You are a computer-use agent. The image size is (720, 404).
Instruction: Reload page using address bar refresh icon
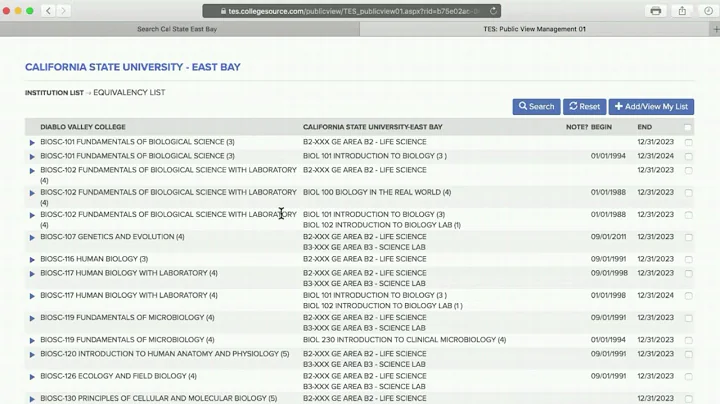pyautogui.click(x=493, y=11)
